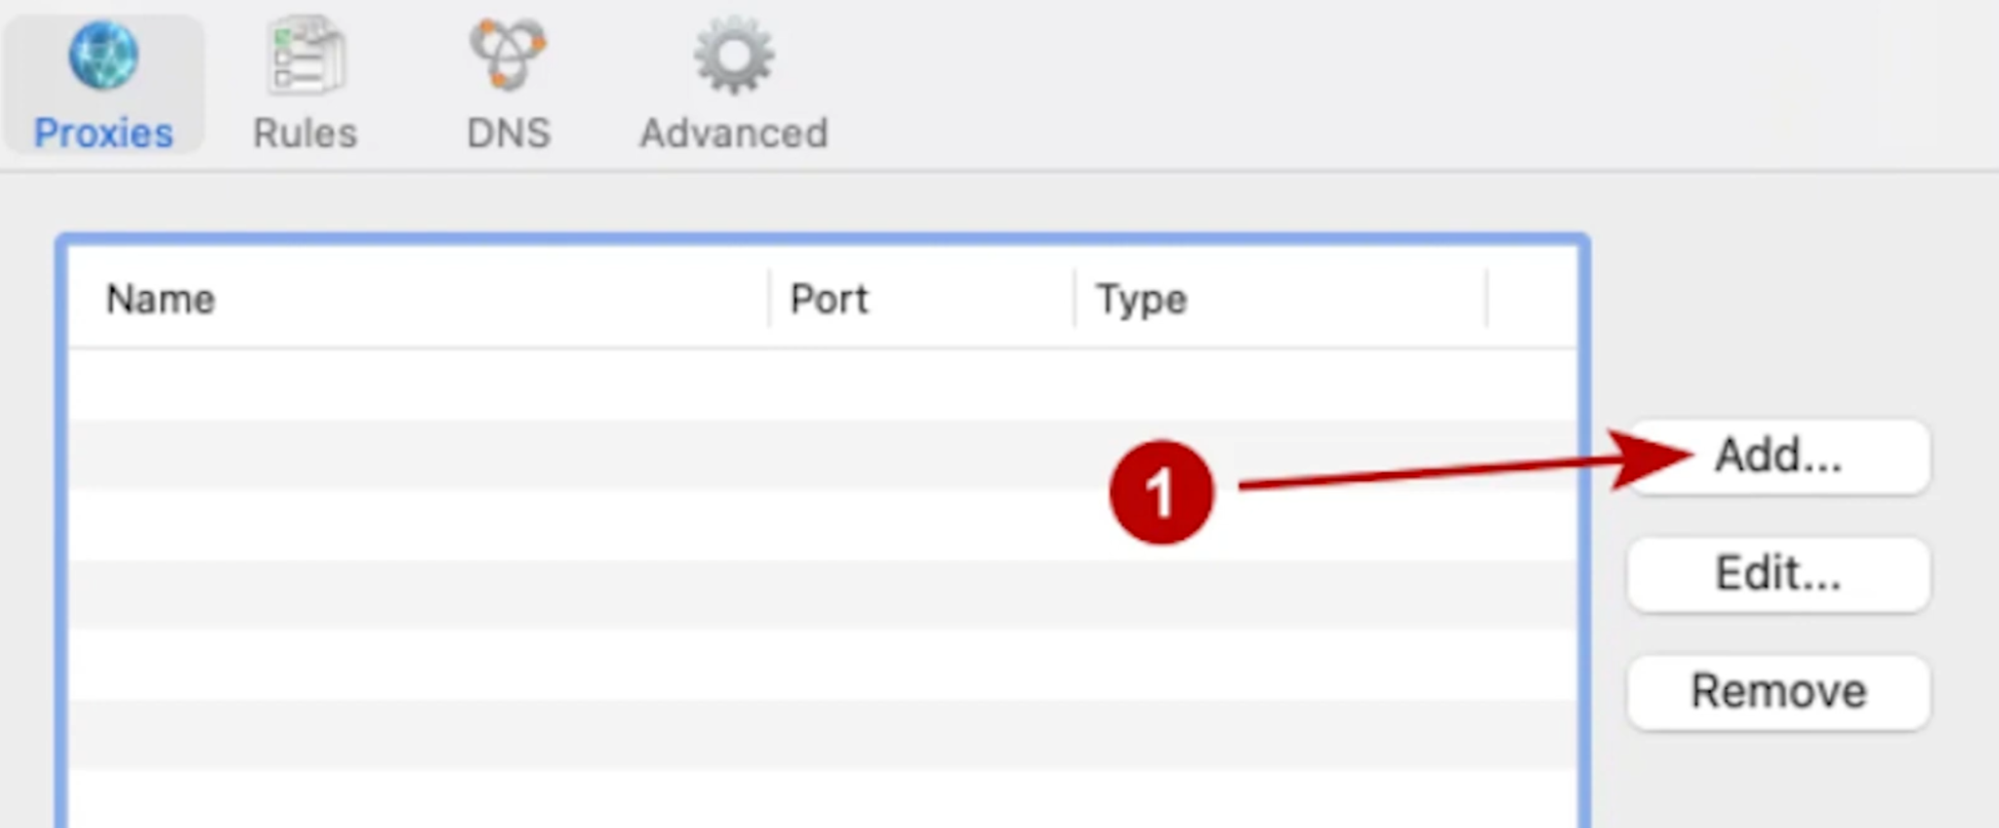
Task: Click the Rules checklist icon
Action: [x=306, y=56]
